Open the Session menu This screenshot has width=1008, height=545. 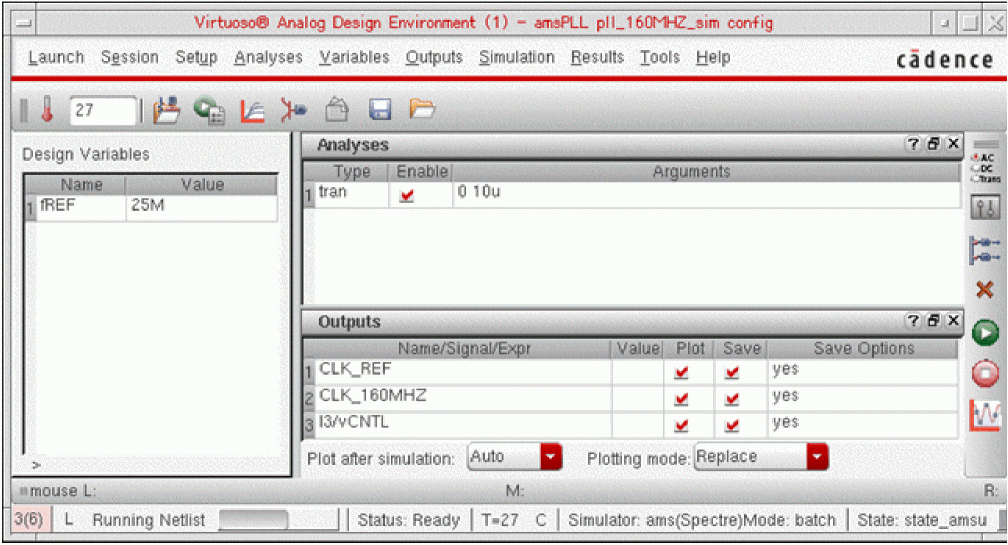click(129, 57)
